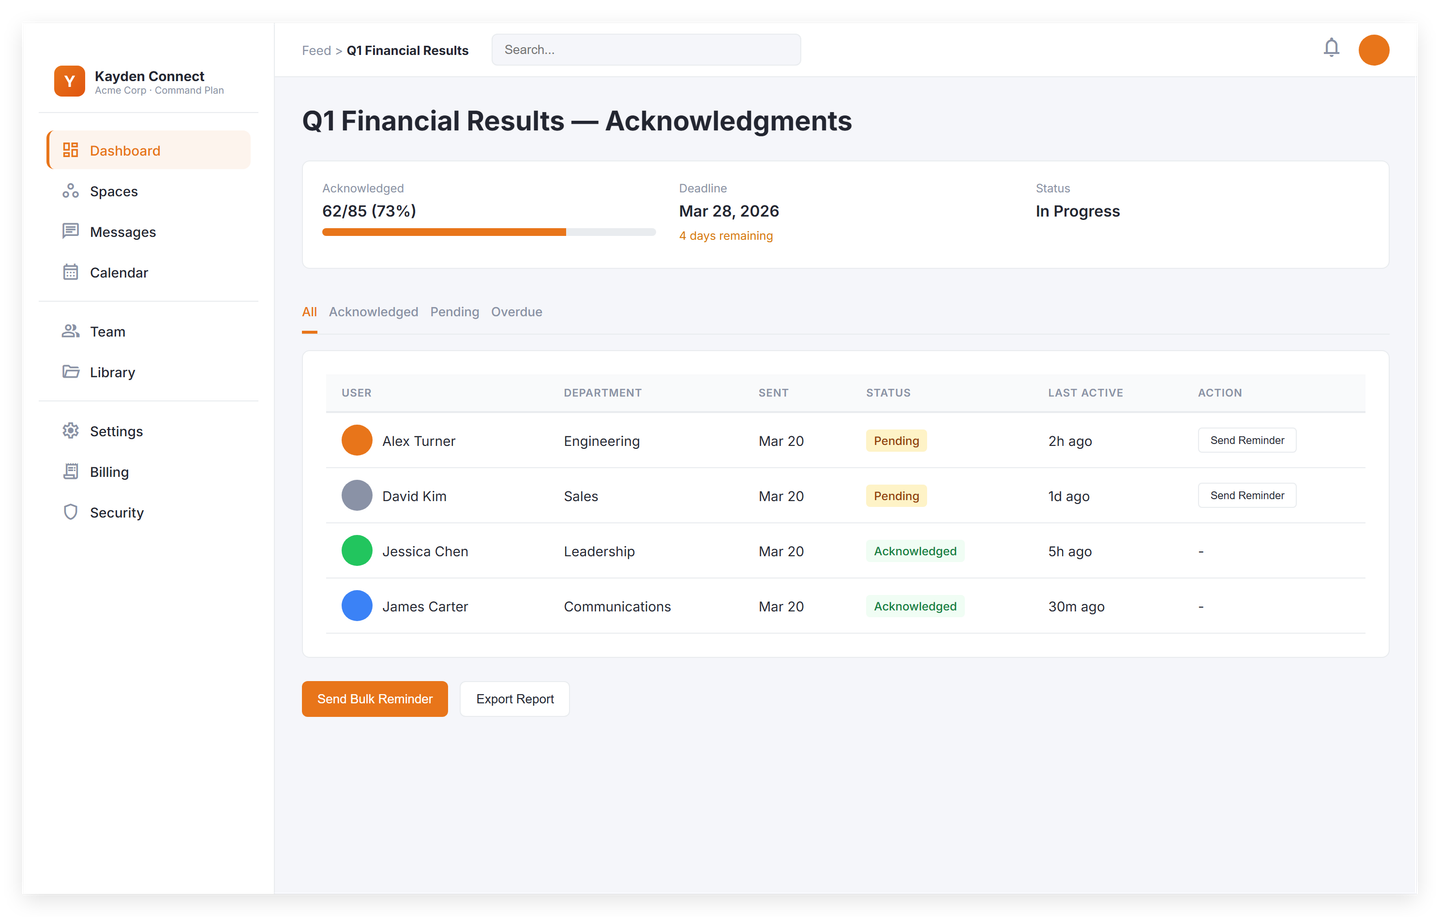The height and width of the screenshot is (917, 1440).
Task: Click the name Jessica Chen
Action: [425, 551]
